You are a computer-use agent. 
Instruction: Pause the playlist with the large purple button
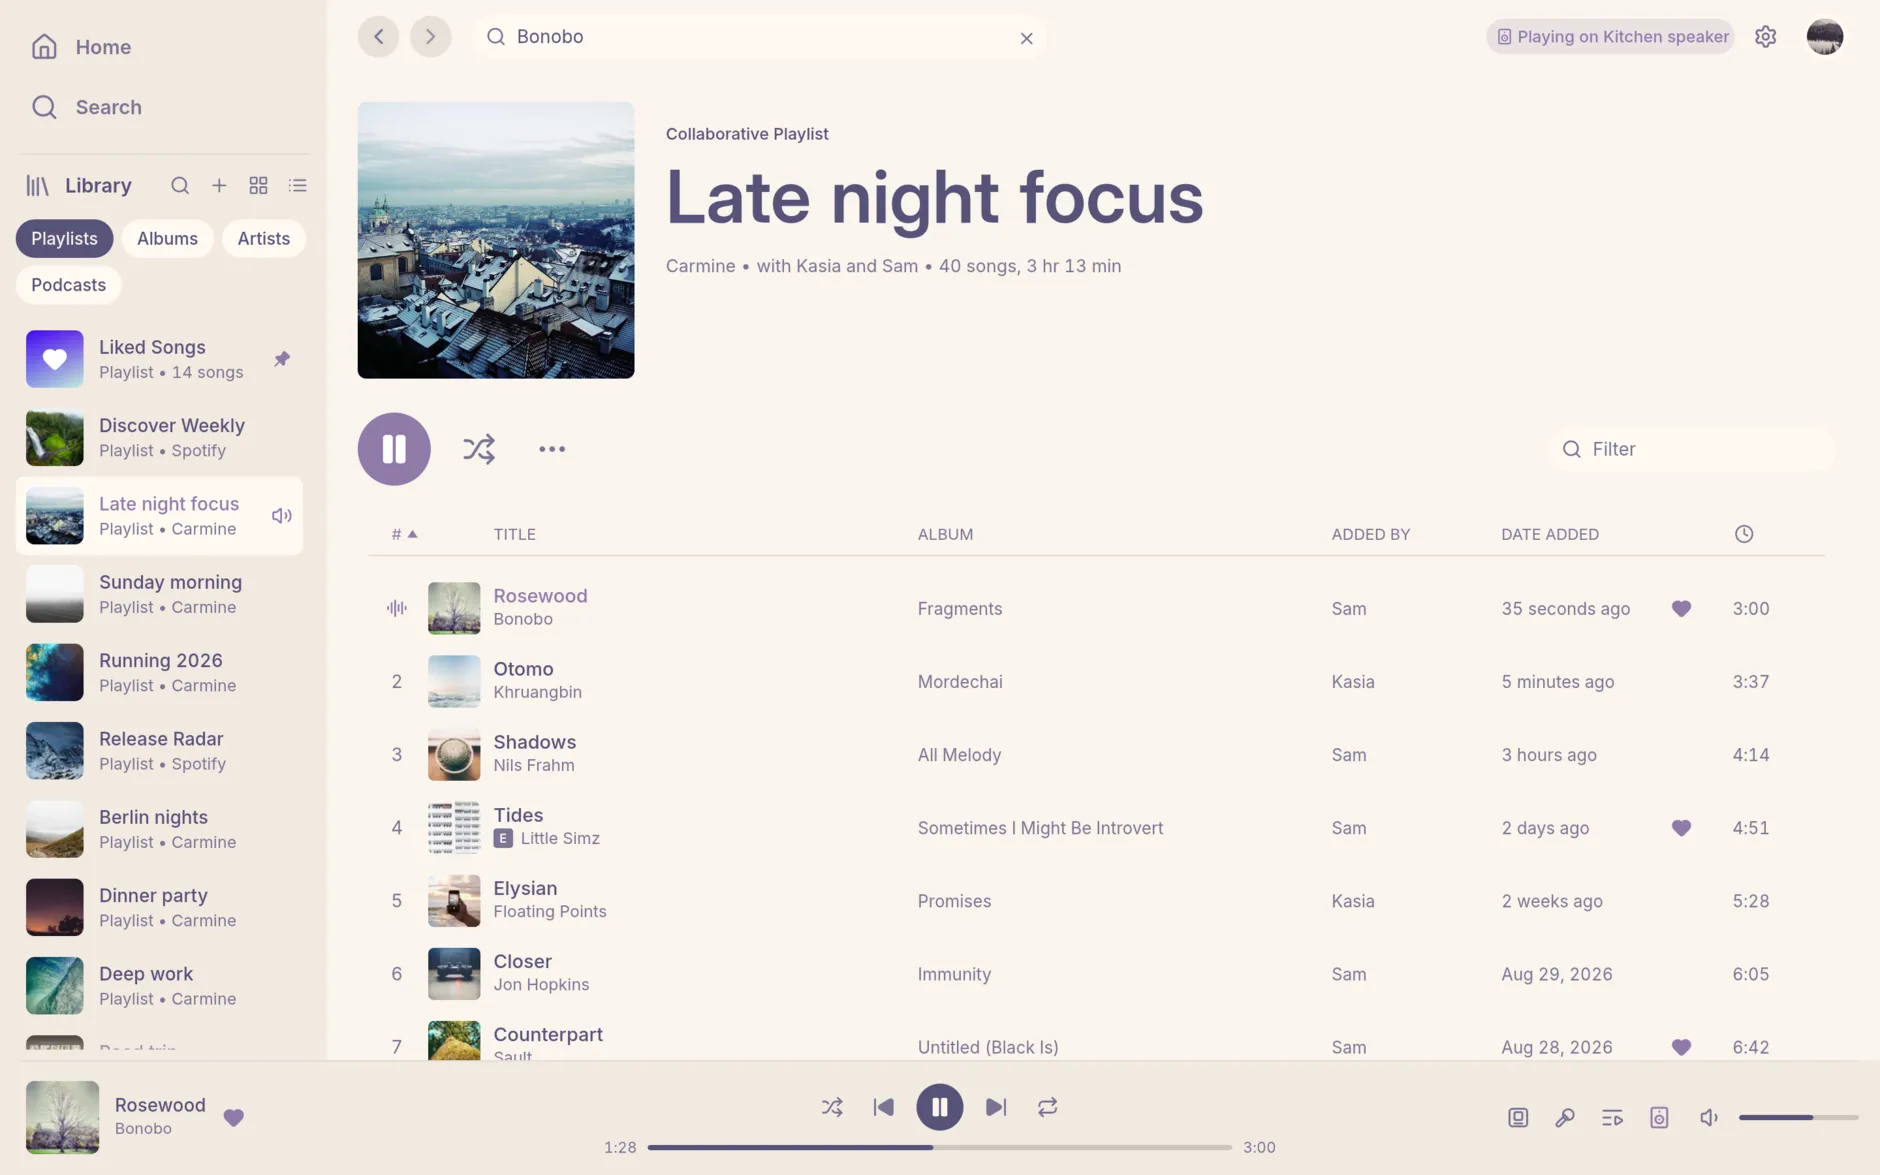click(394, 449)
